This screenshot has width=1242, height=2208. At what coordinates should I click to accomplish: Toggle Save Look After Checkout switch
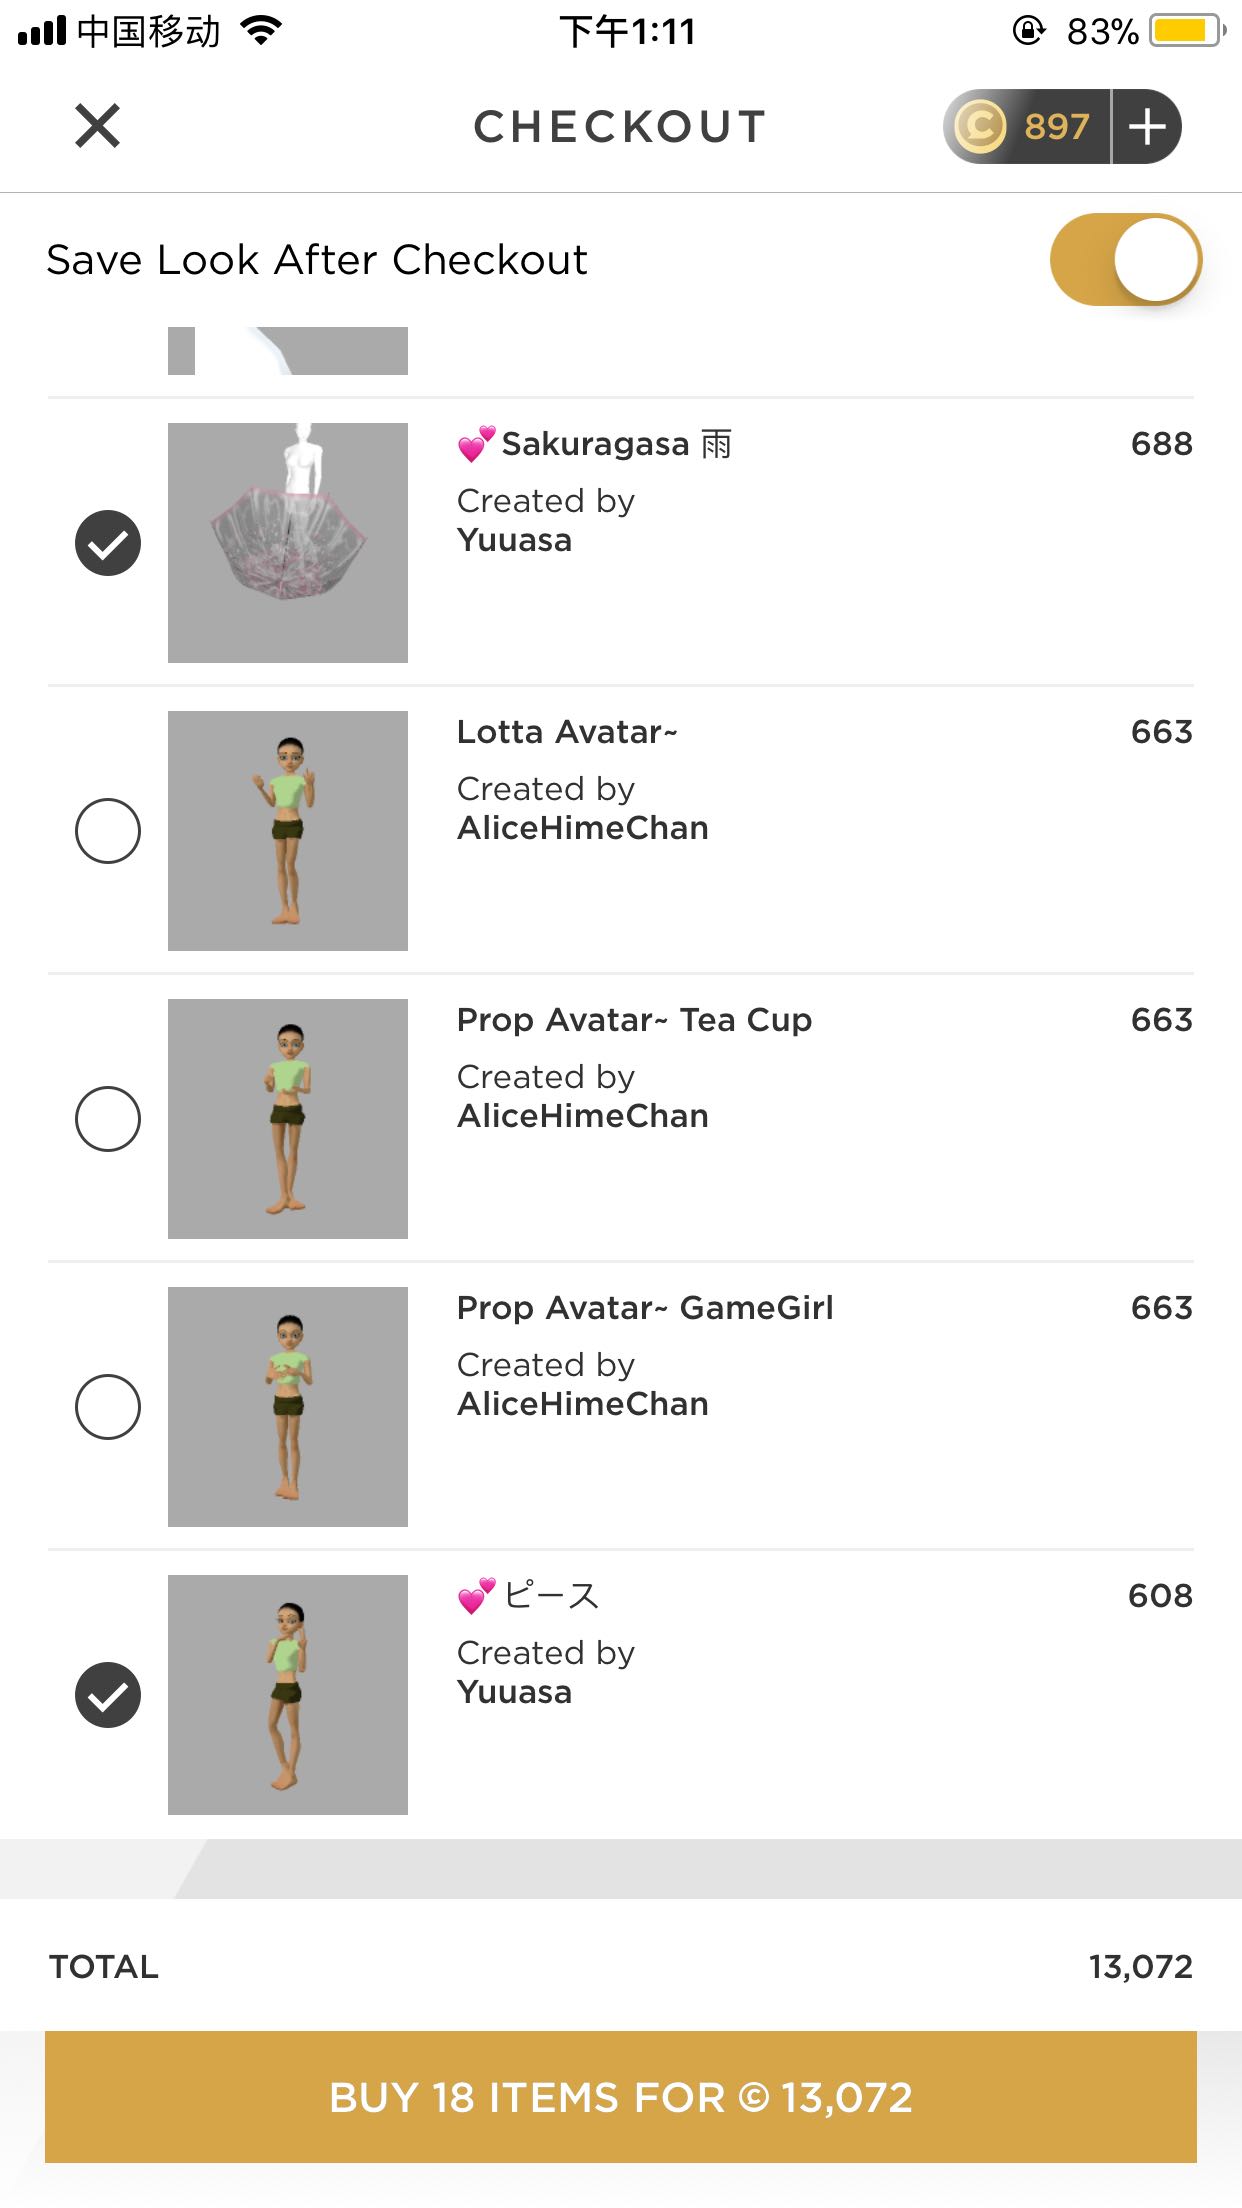pyautogui.click(x=1126, y=260)
